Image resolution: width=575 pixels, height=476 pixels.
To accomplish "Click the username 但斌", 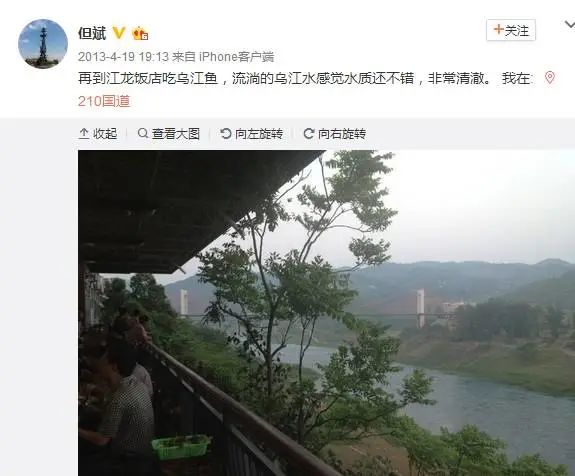I will point(92,33).
